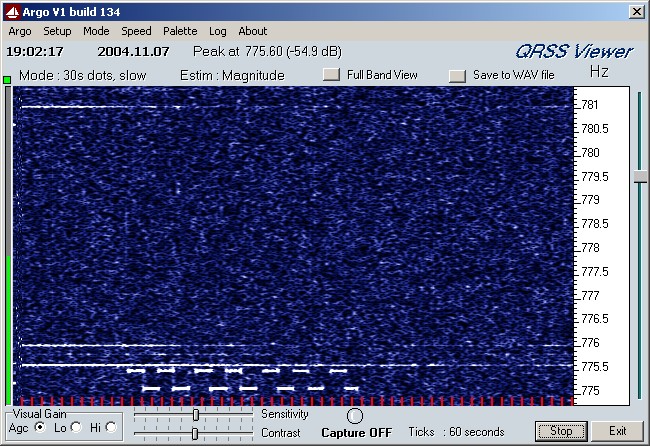Image resolution: width=650 pixels, height=446 pixels.
Task: Click the 19:02:17 time display
Action: point(35,52)
